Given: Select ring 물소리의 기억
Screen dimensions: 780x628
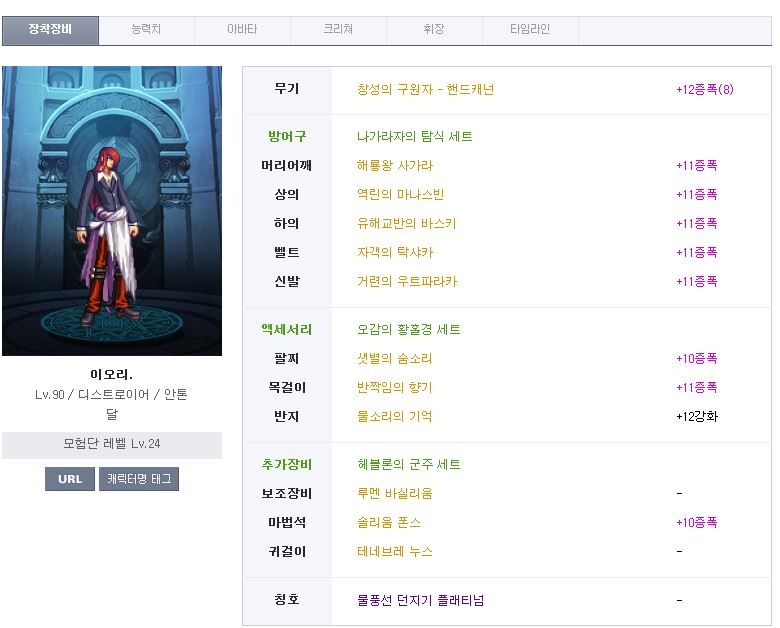Looking at the screenshot, I should click(x=395, y=417).
